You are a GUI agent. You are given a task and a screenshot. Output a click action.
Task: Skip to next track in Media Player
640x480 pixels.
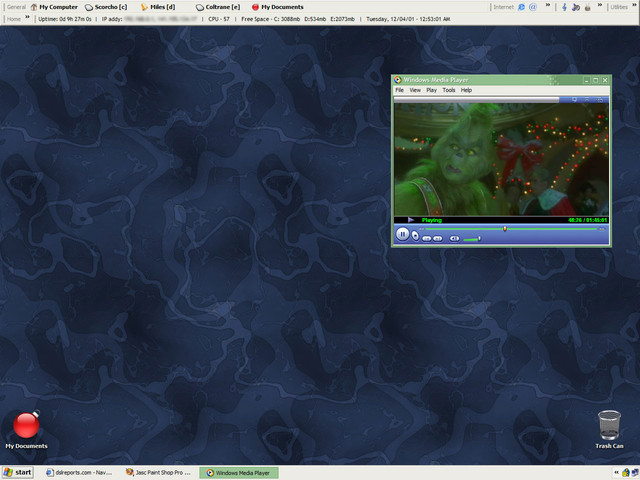click(x=438, y=239)
